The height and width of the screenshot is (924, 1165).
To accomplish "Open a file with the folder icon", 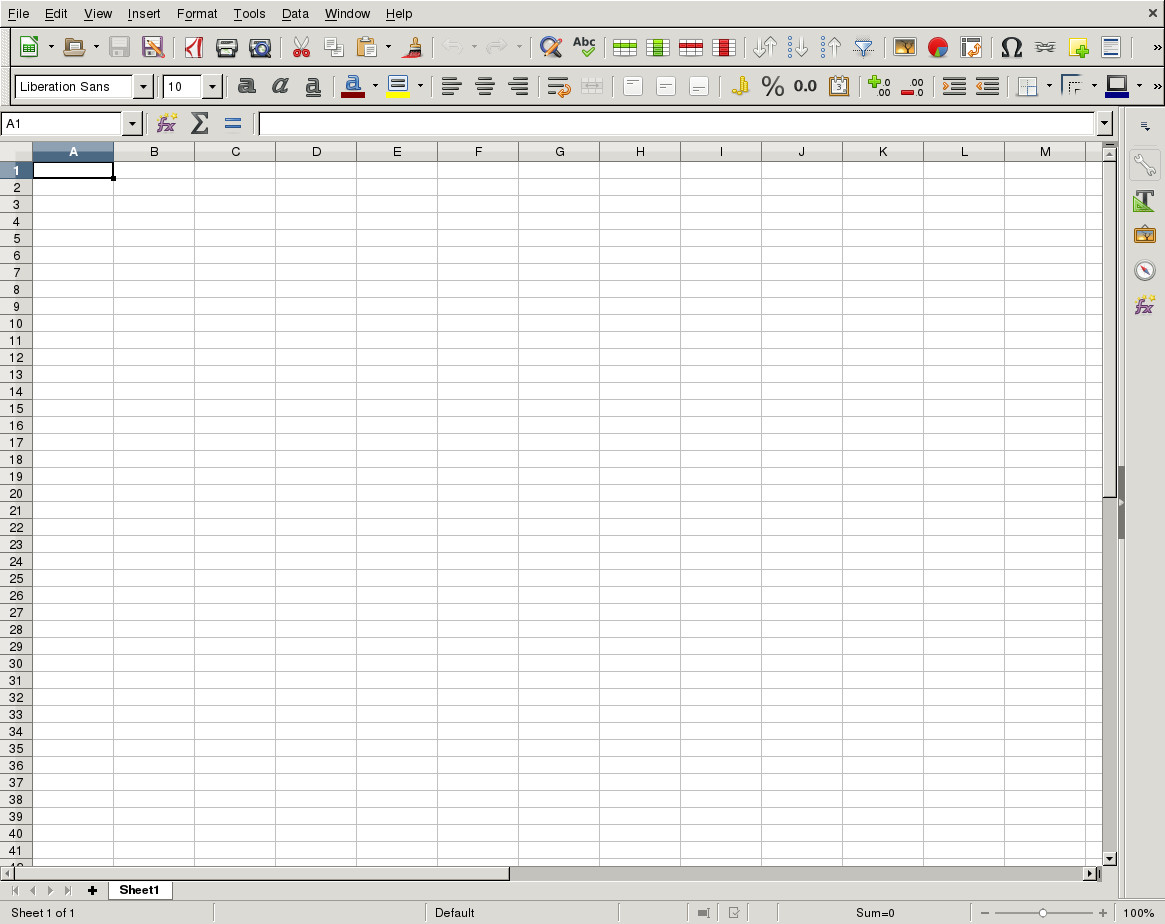I will (74, 47).
